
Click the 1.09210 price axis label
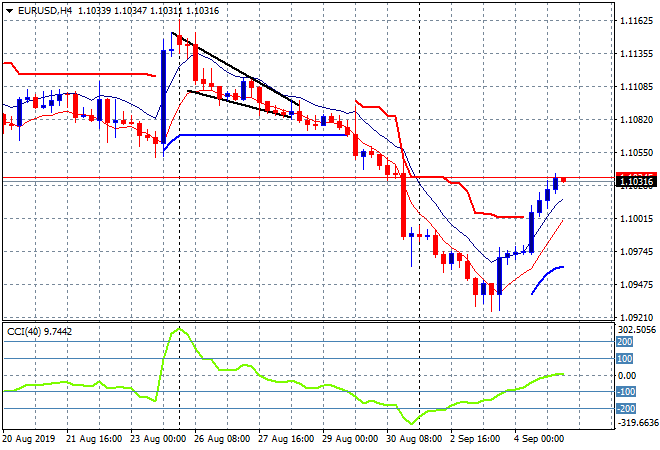pos(637,317)
